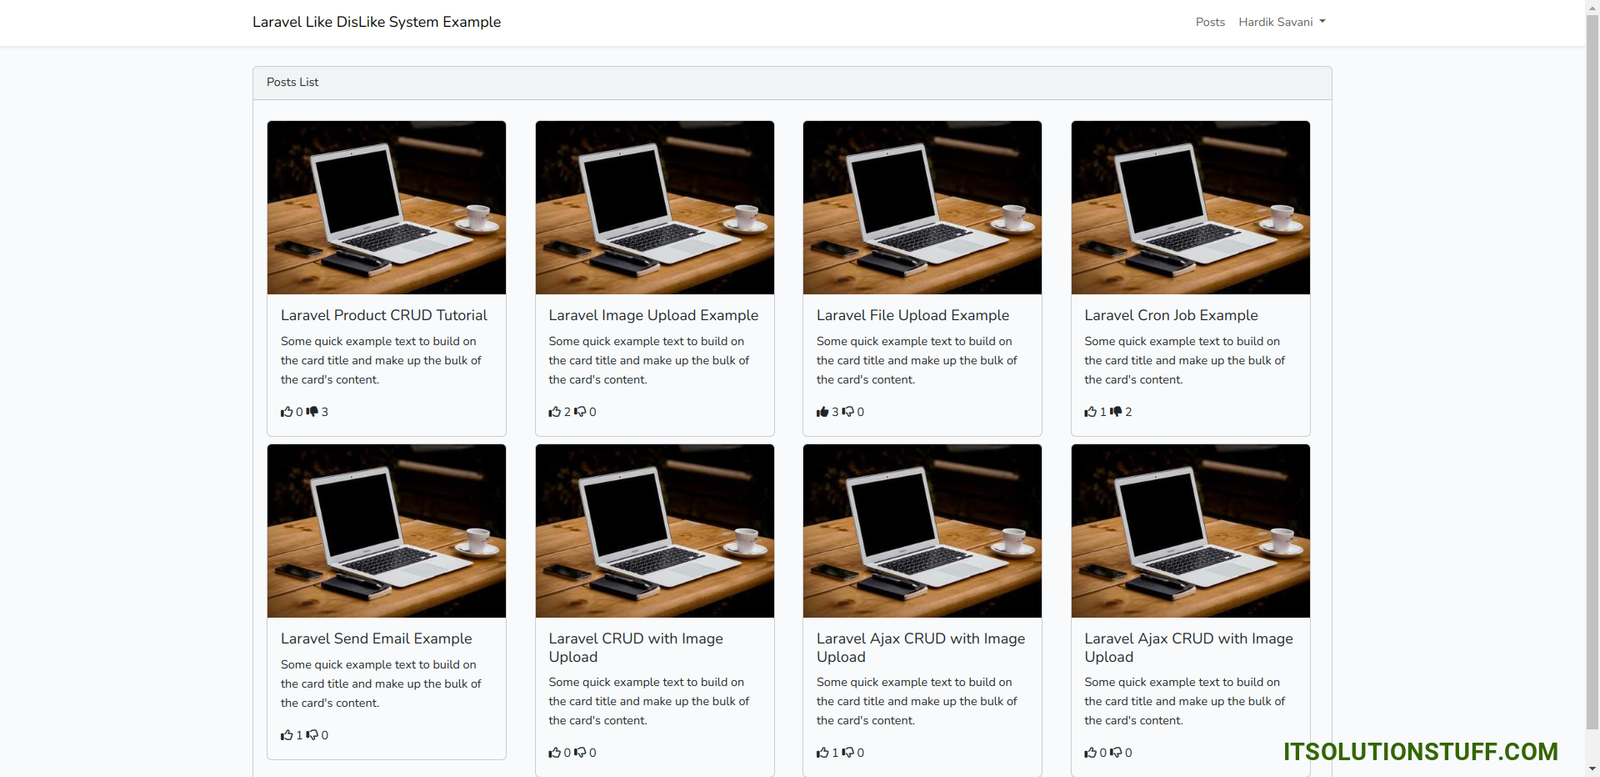This screenshot has height=777, width=1600.
Task: Click thumbs-up on Laravel Image Upload Example
Action: coord(555,412)
